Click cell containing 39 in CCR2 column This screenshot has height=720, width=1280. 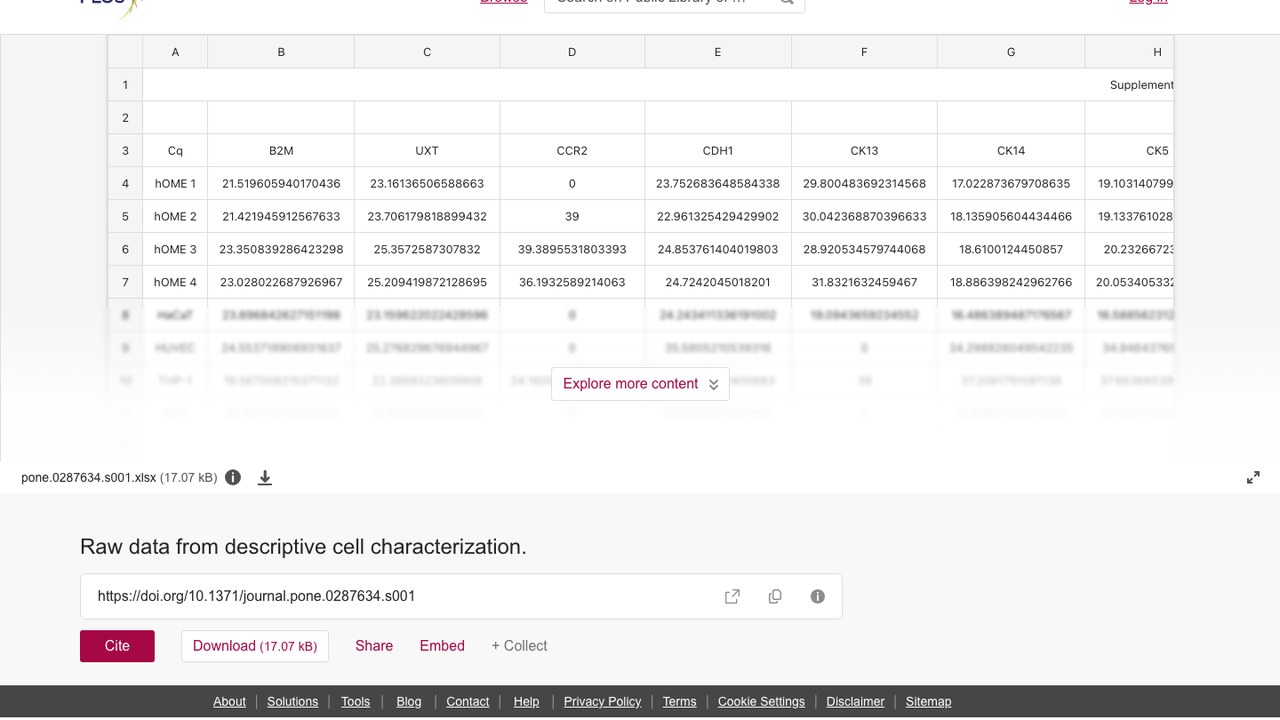[572, 217]
